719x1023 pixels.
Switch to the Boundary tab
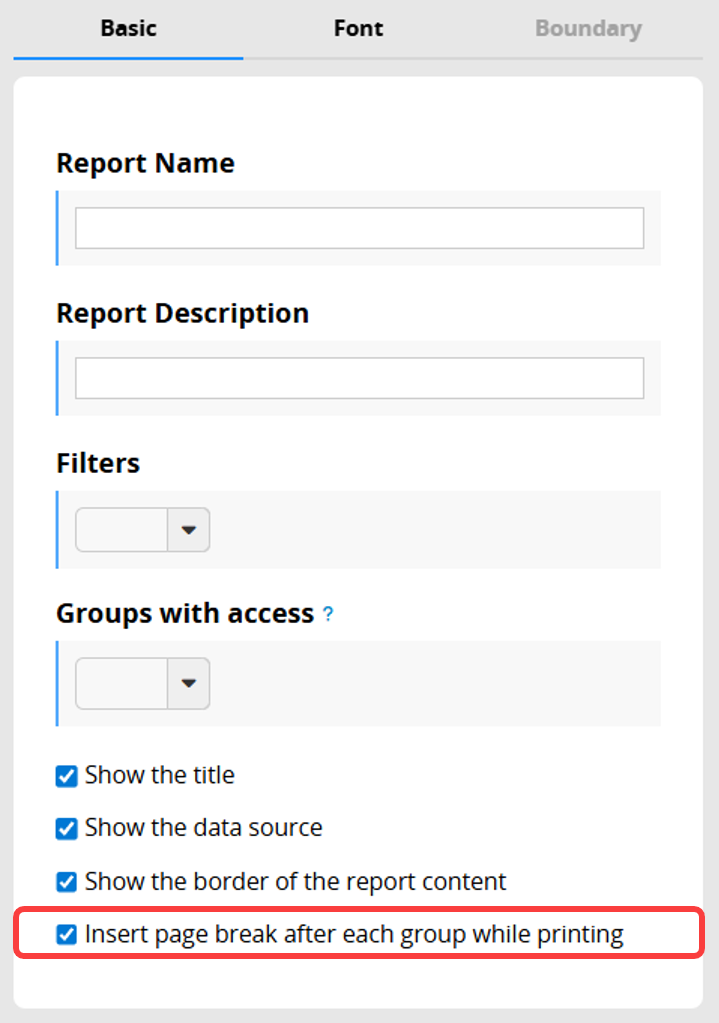(589, 28)
